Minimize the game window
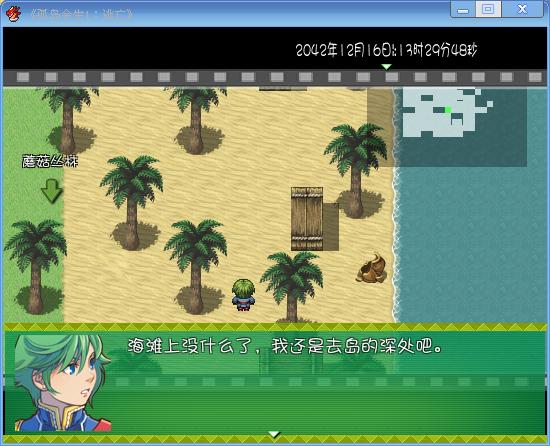The width and height of the screenshot is (550, 446). 463,10
